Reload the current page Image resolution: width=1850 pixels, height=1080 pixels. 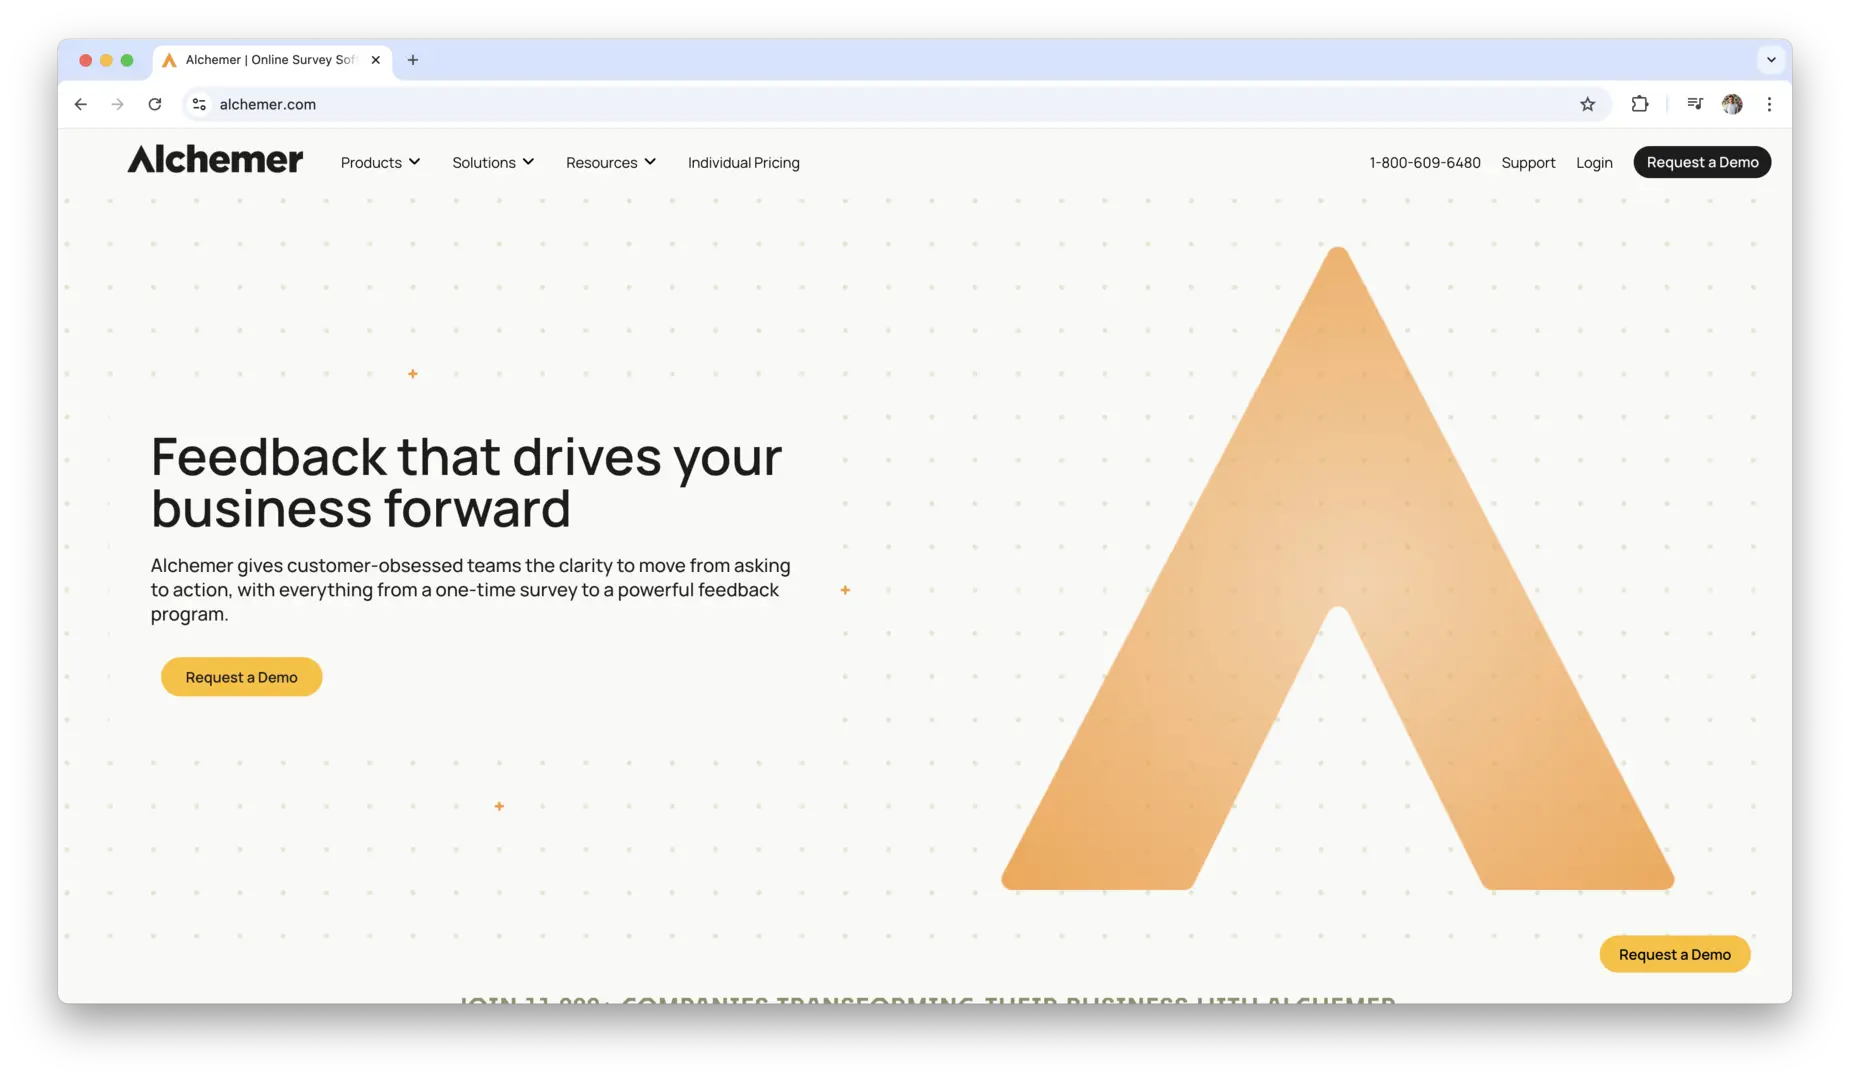tap(155, 104)
